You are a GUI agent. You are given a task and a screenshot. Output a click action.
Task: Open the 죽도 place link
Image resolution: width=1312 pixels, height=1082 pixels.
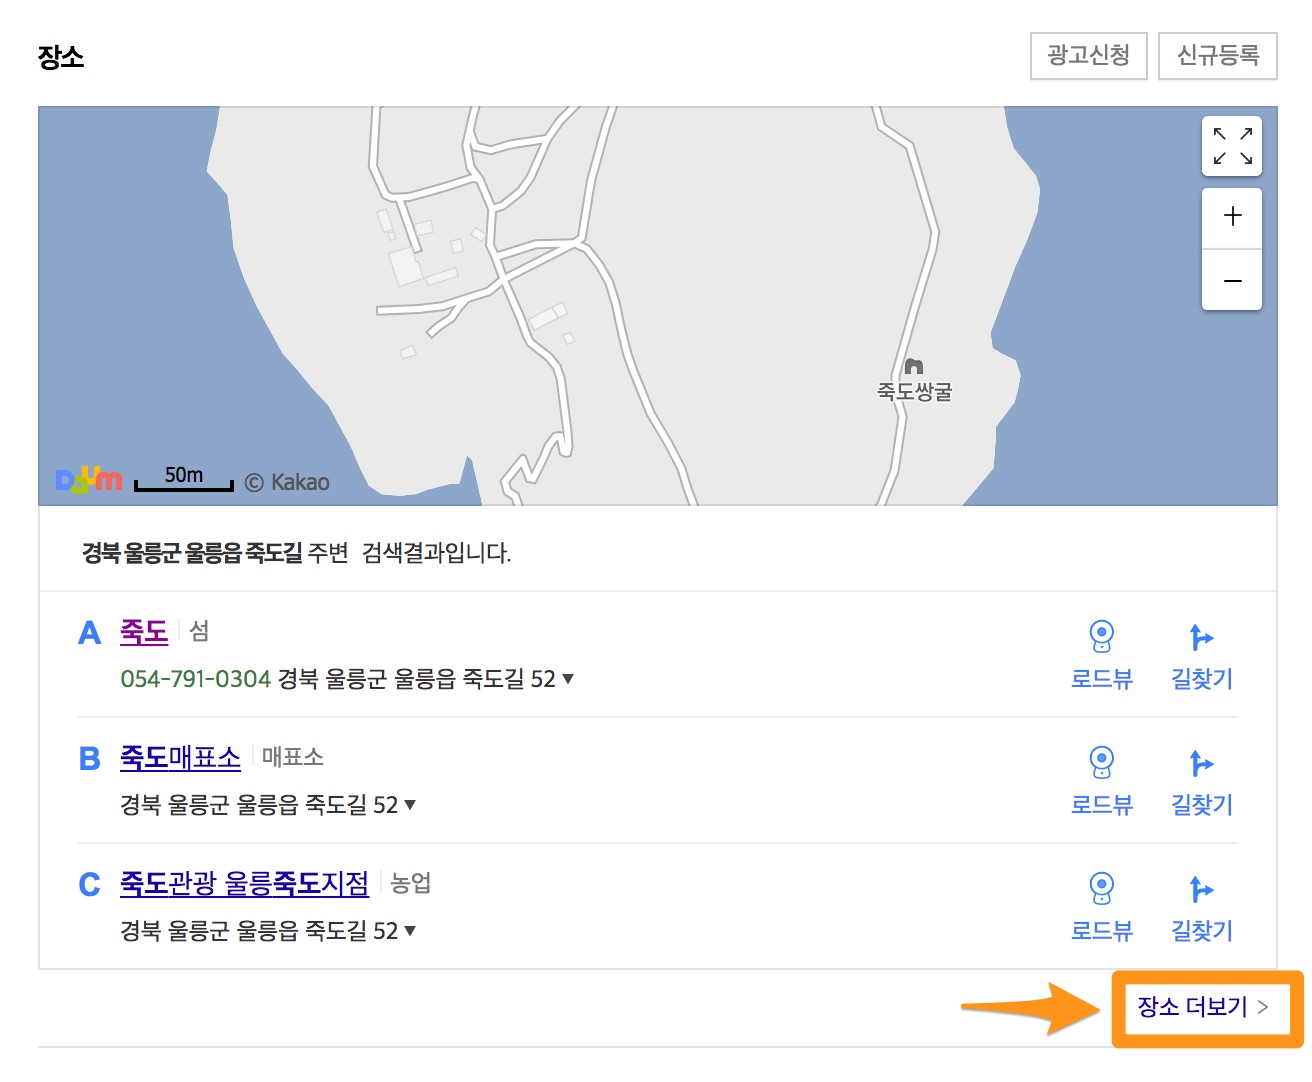click(144, 632)
